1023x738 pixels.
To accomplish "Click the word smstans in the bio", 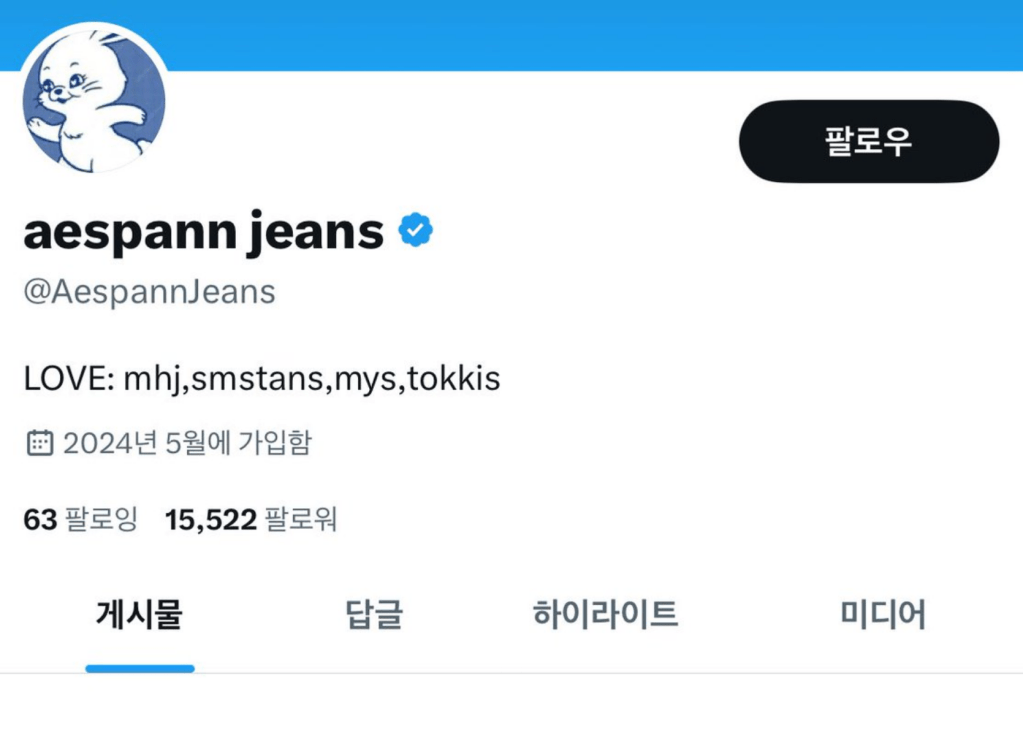I will [x=255, y=379].
